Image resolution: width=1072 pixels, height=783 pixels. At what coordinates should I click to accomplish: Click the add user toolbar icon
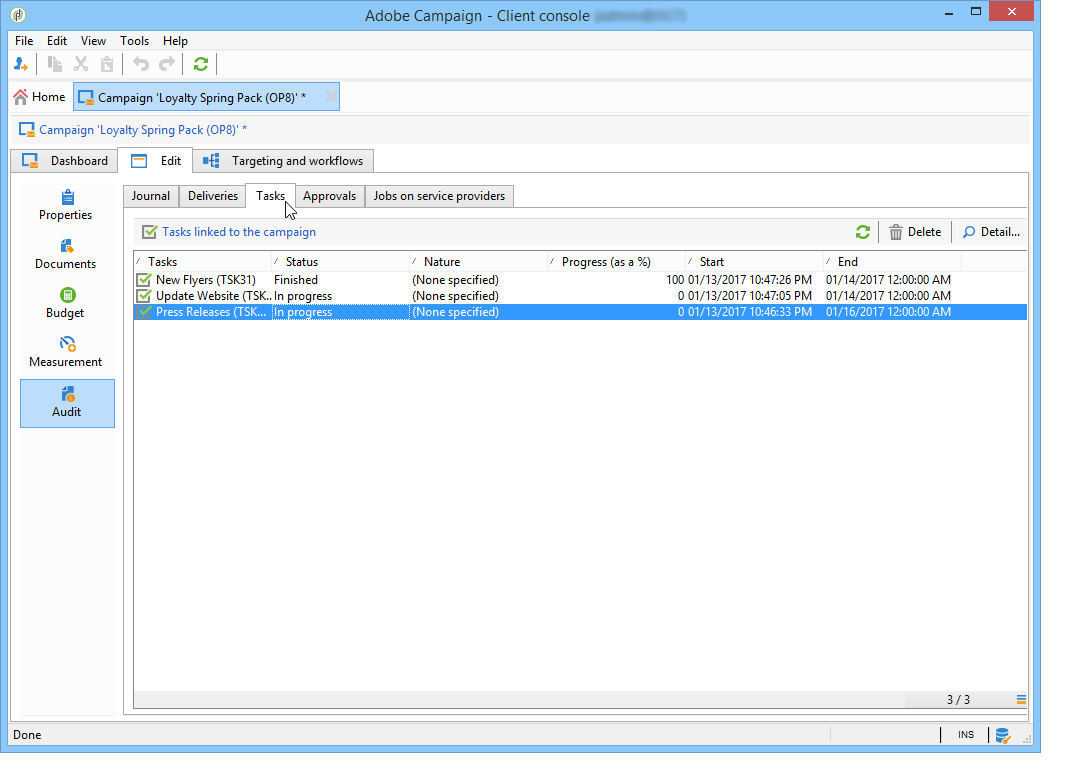point(21,64)
